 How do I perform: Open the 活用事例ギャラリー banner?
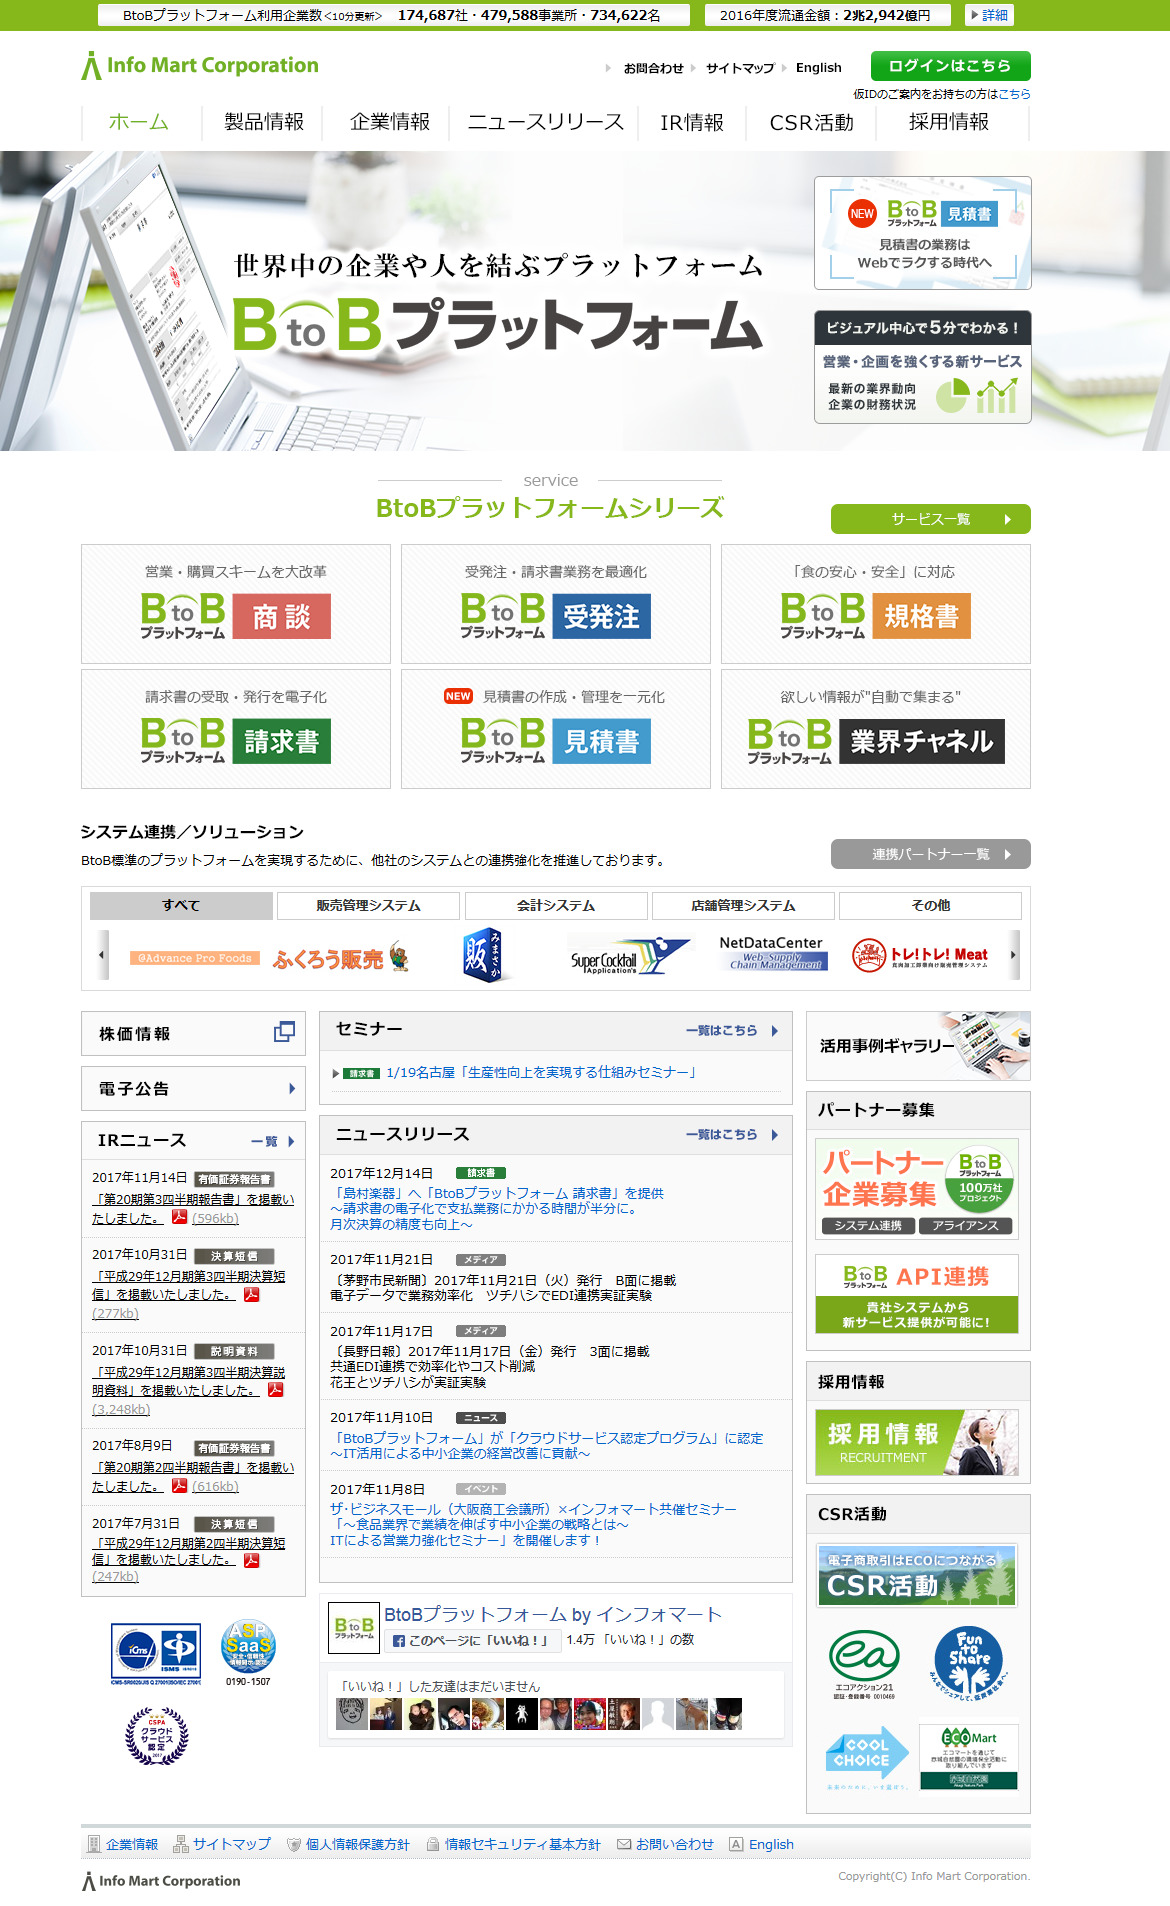tap(918, 1046)
